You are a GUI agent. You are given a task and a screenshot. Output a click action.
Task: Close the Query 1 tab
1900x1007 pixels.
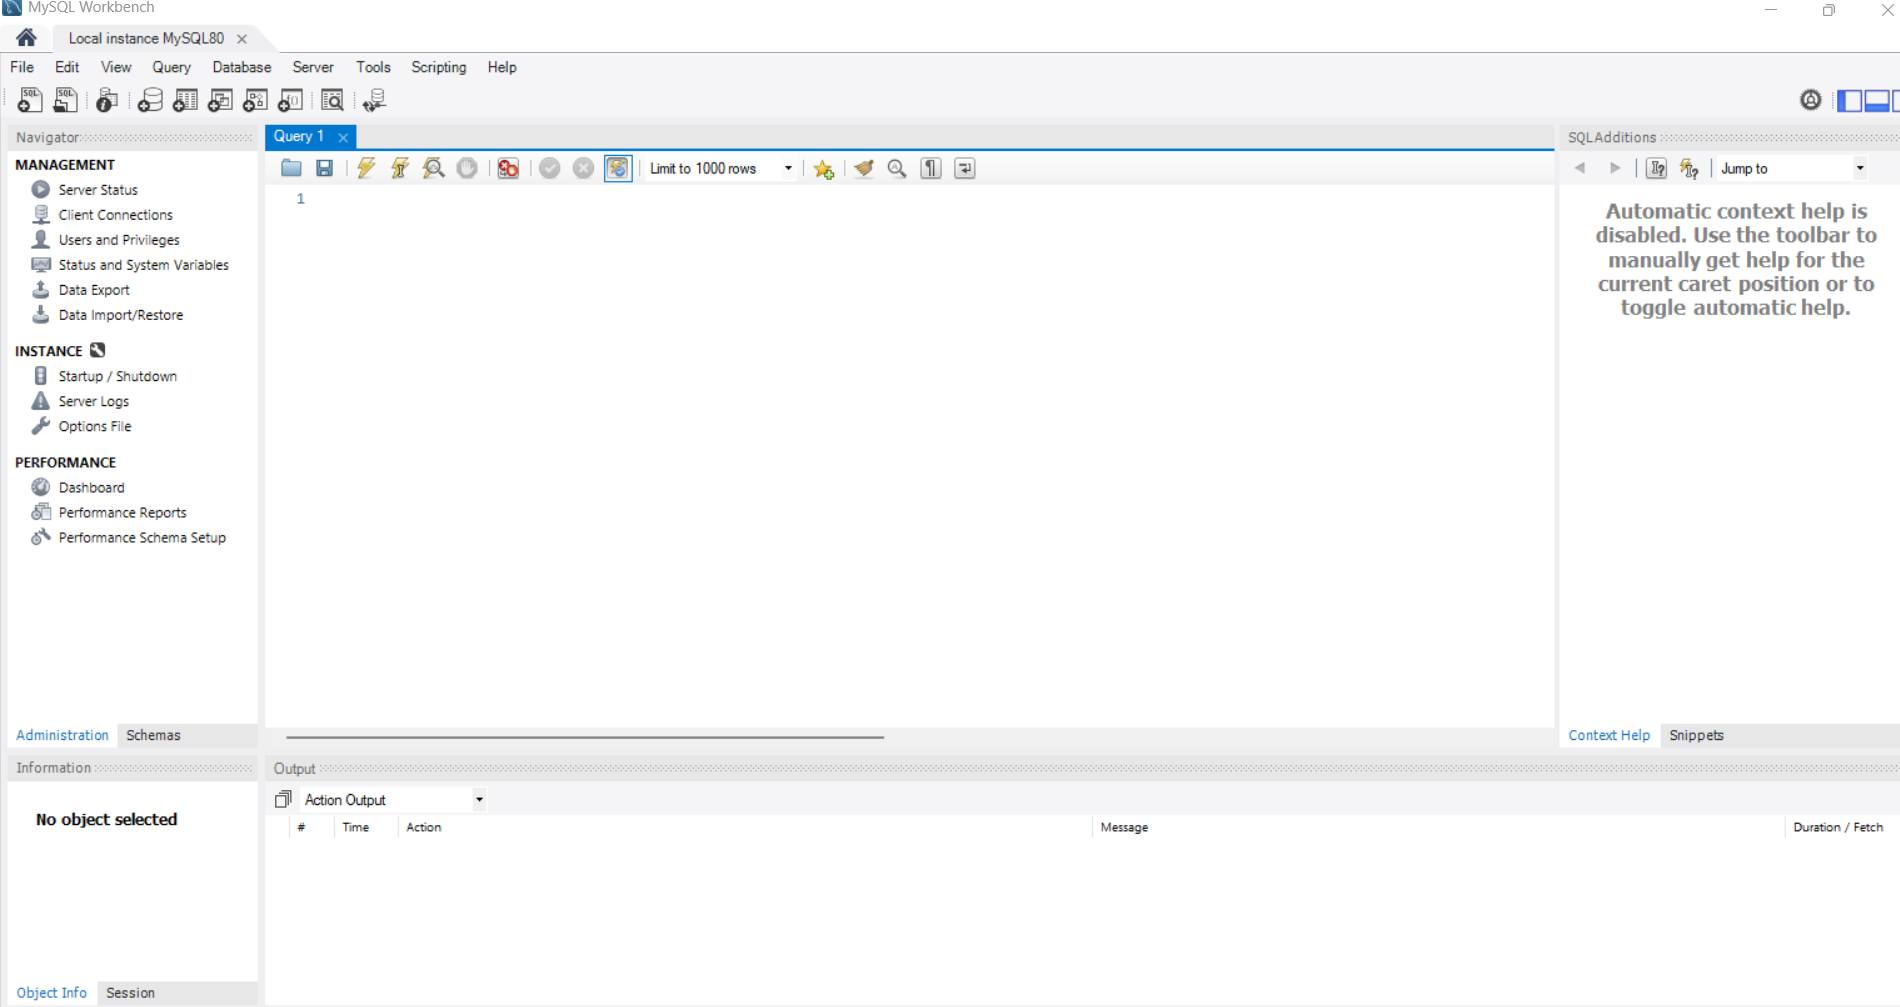tap(343, 137)
